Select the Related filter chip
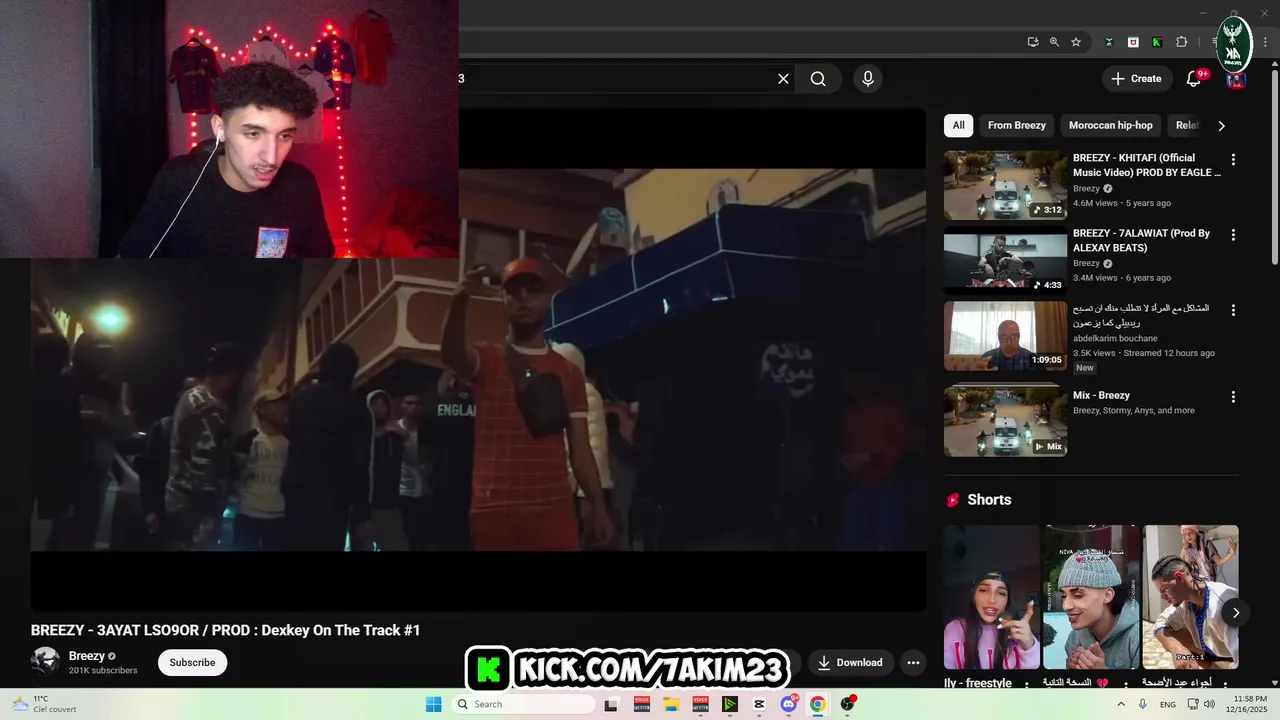Screen dimensions: 1280x720 tap(1187, 125)
